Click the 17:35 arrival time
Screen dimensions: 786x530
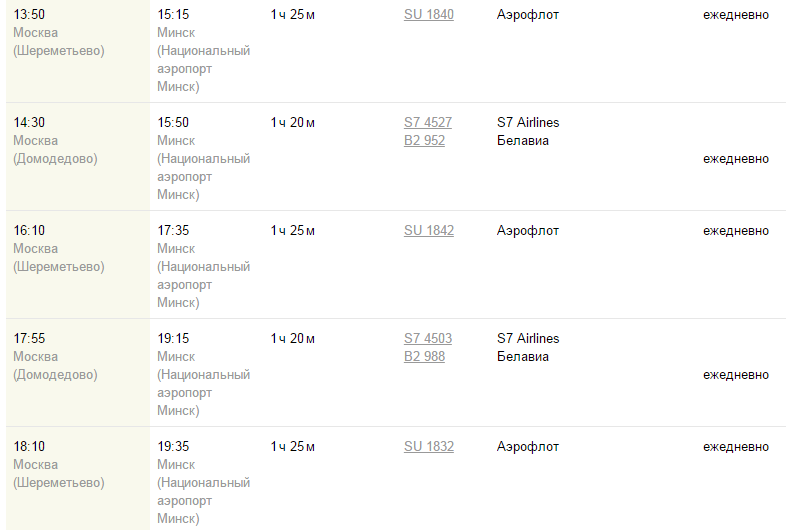pos(173,231)
